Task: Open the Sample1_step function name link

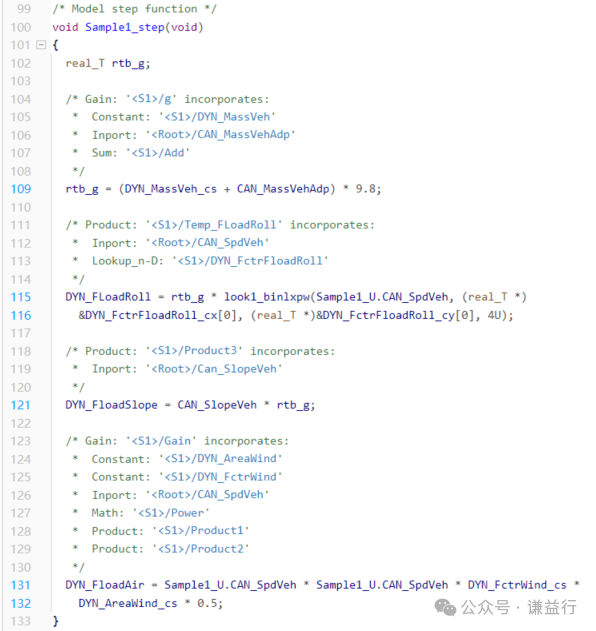Action: [124, 27]
